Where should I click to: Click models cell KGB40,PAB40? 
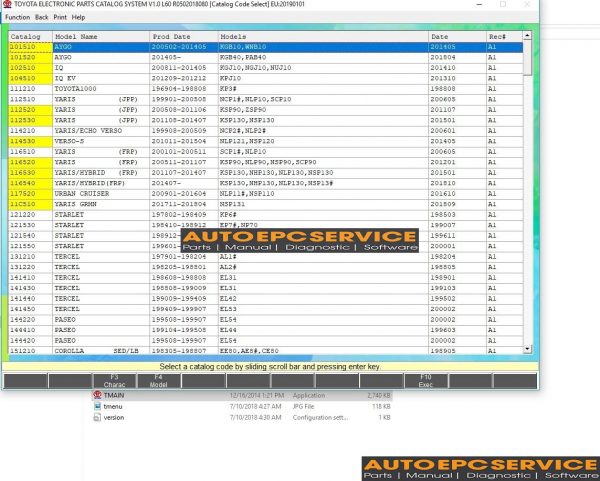click(323, 57)
